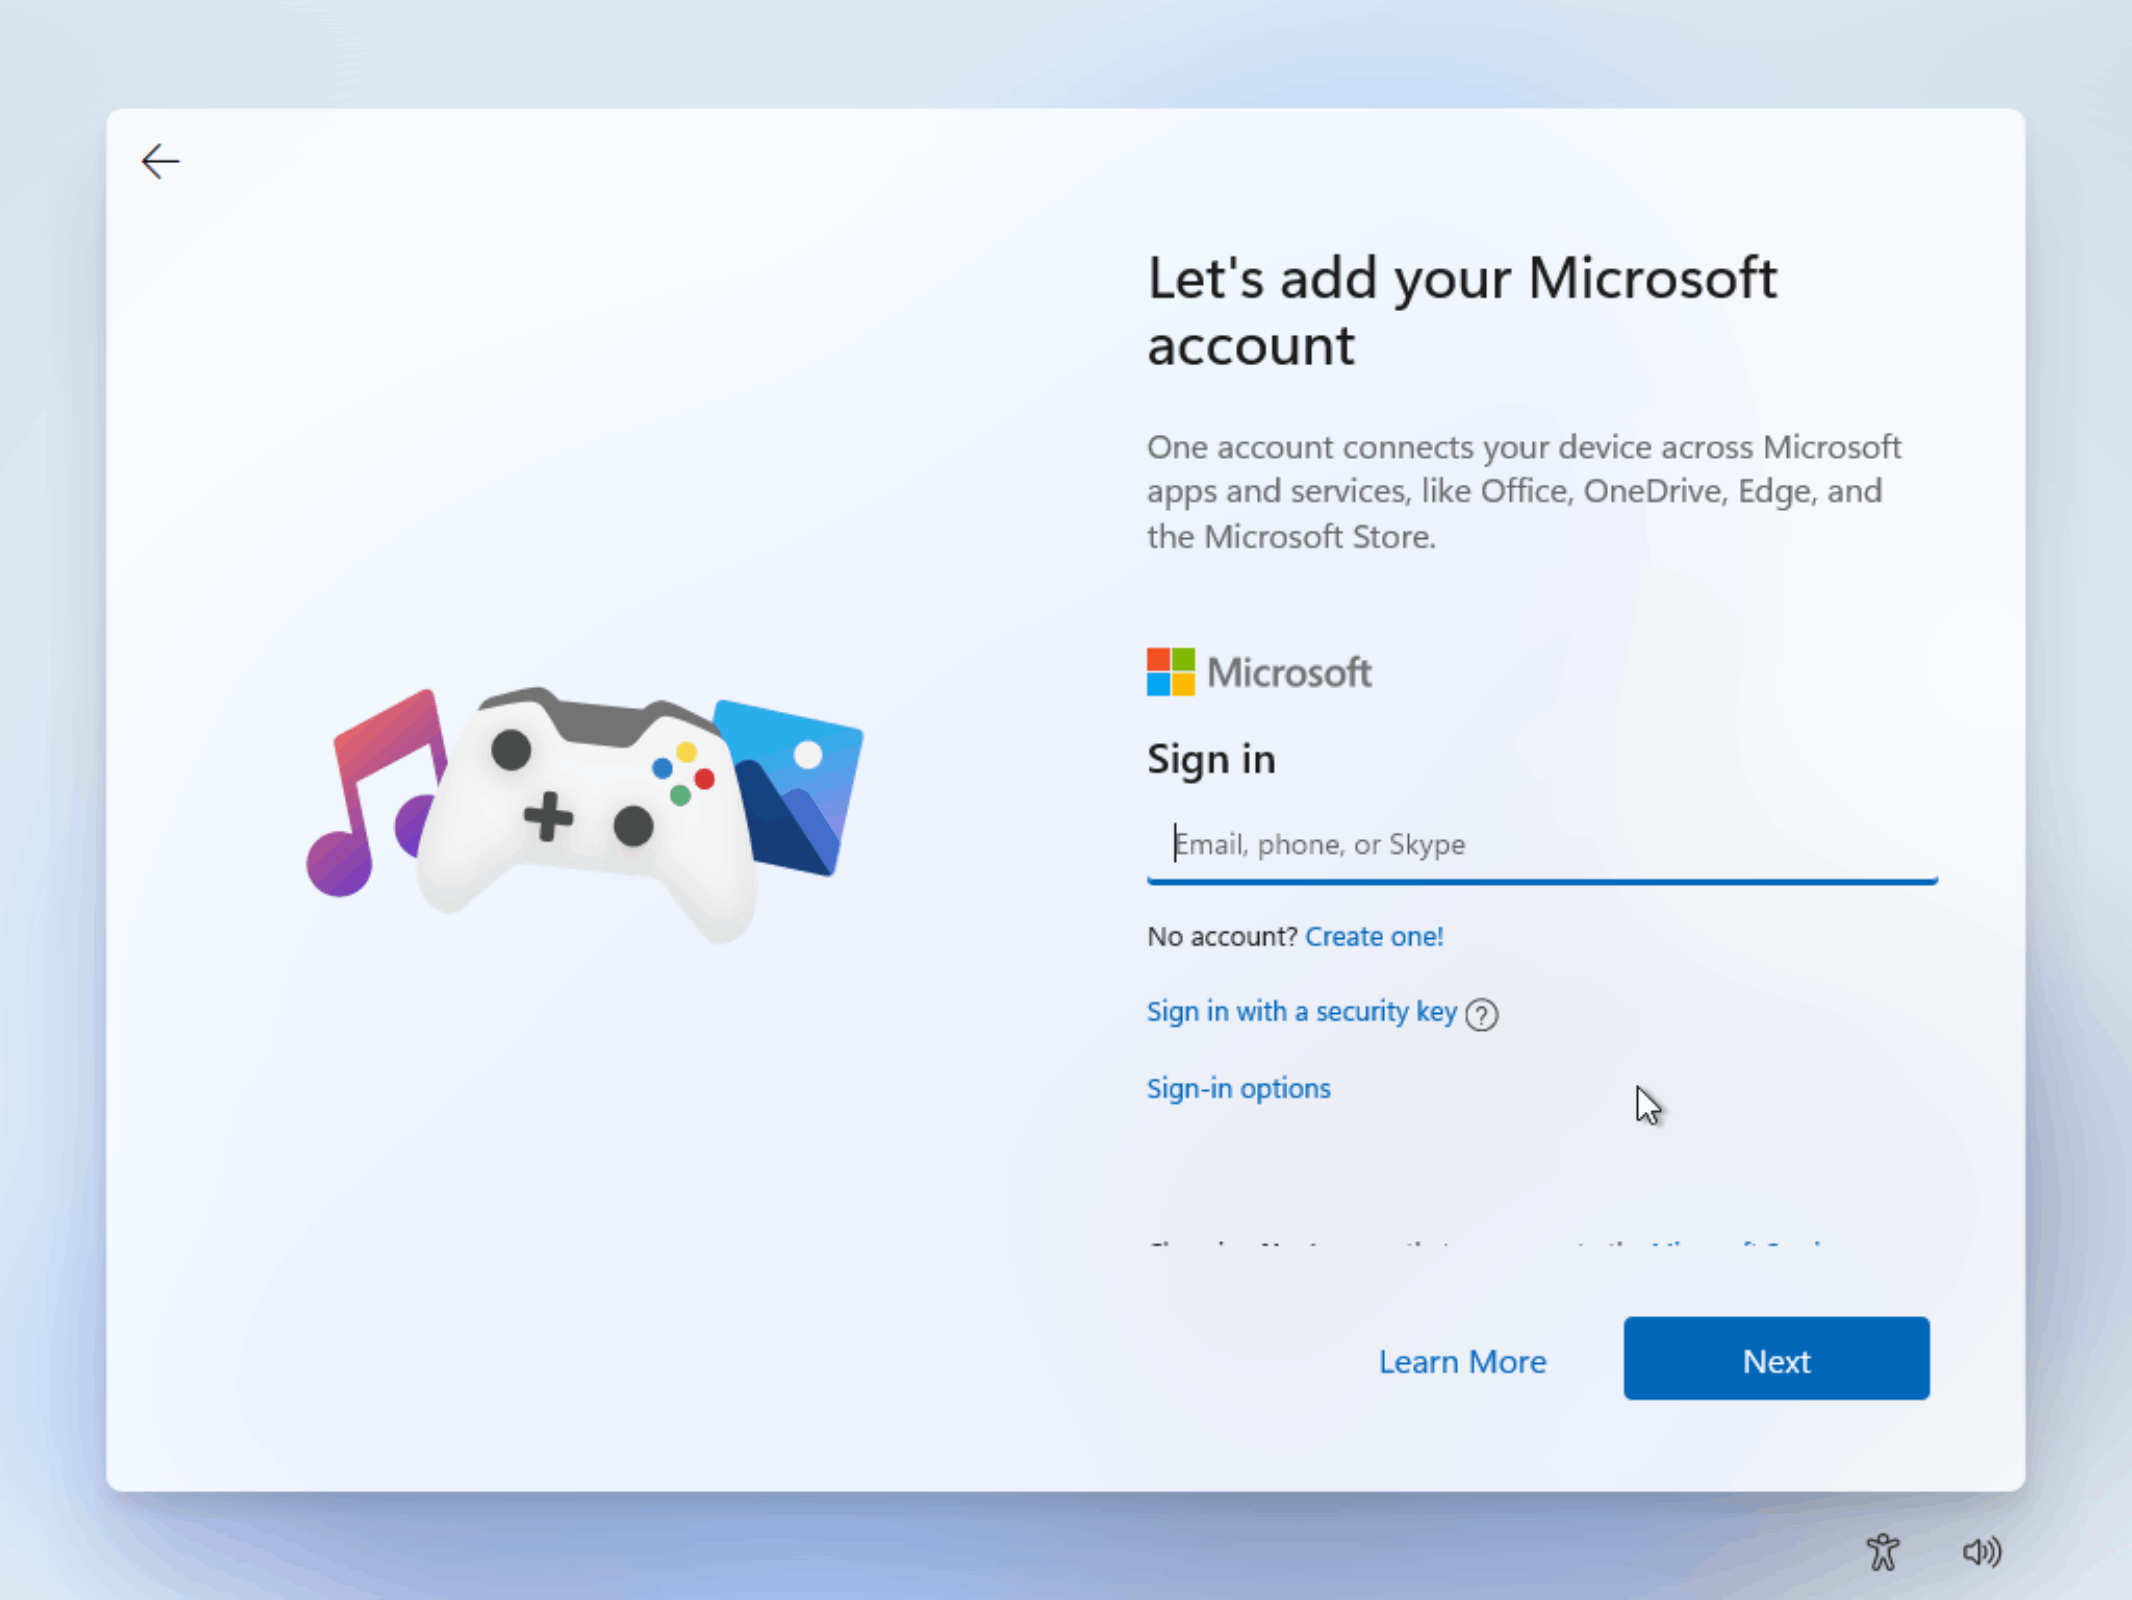Click the Next button to proceed
This screenshot has height=1600, width=2132.
(x=1778, y=1360)
